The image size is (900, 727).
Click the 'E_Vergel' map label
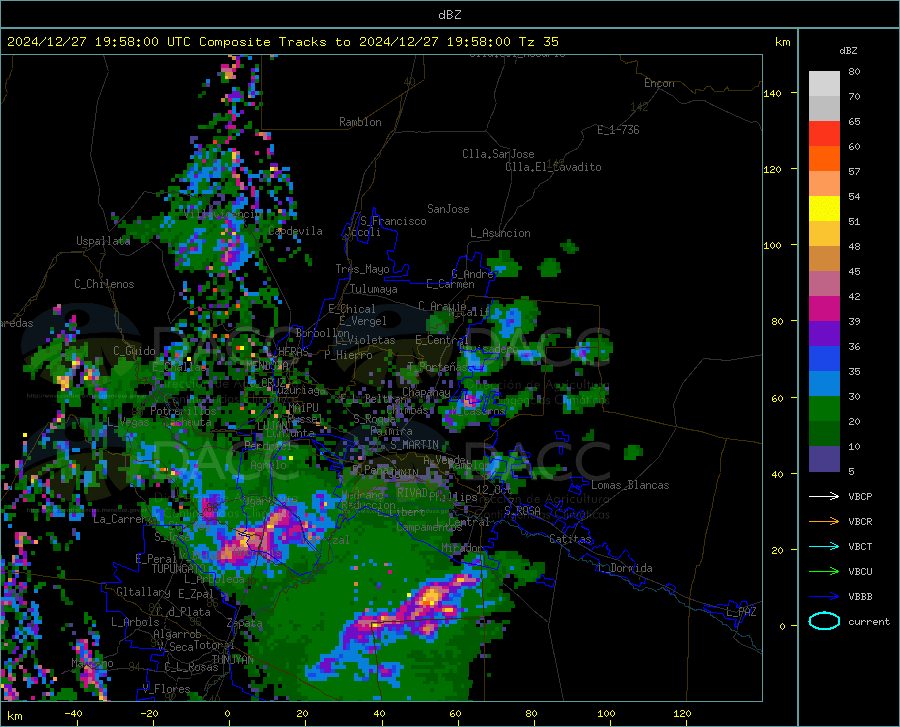[x=362, y=321]
